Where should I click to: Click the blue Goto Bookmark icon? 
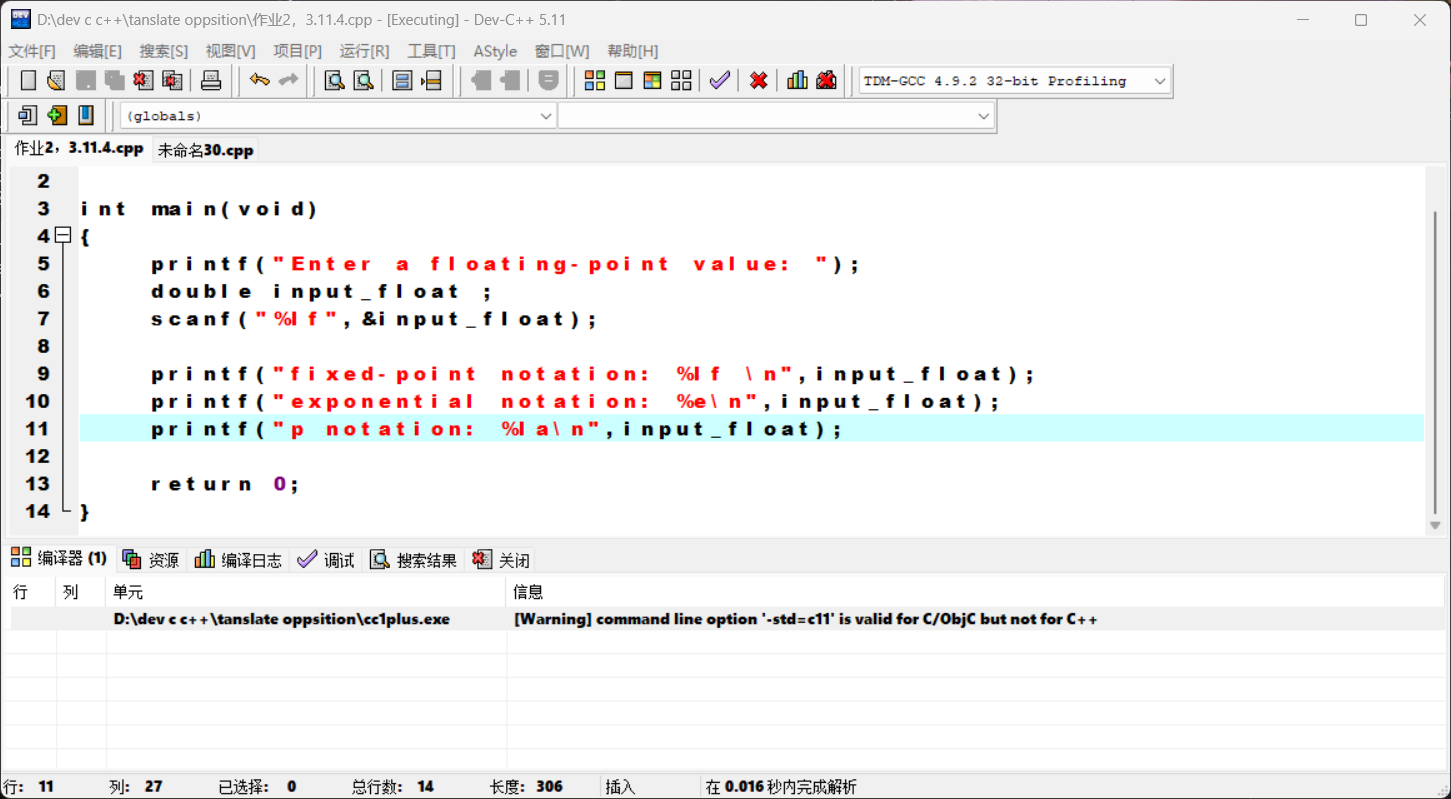pos(86,116)
